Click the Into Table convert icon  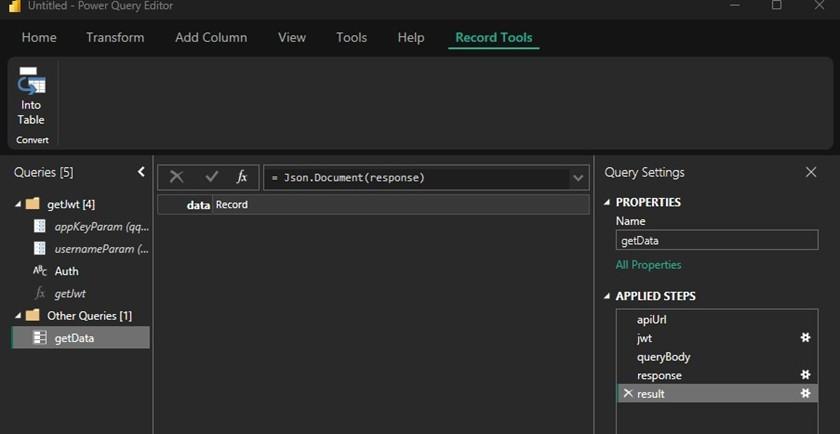(x=31, y=97)
